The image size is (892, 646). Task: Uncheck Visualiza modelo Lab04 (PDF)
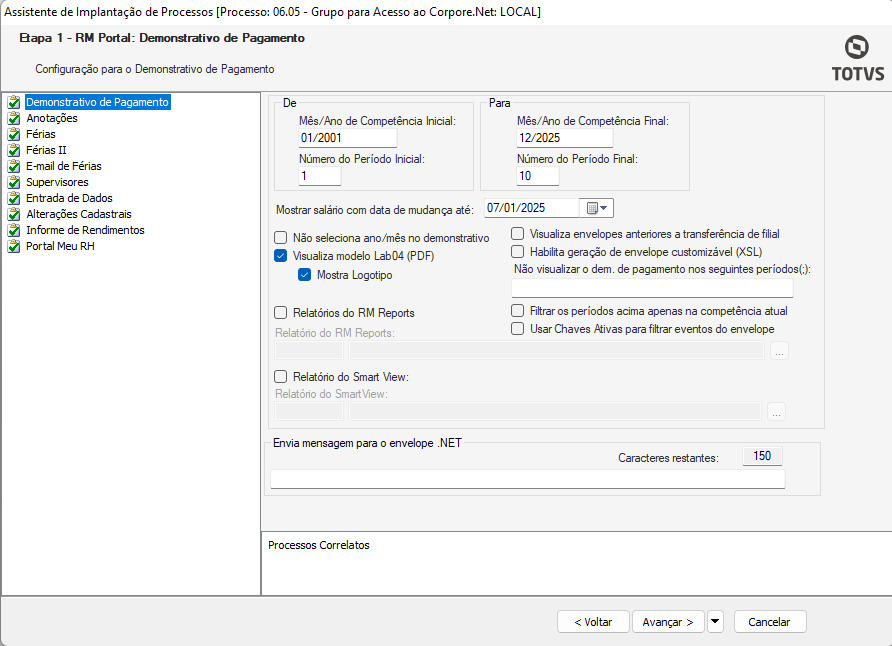coord(280,256)
